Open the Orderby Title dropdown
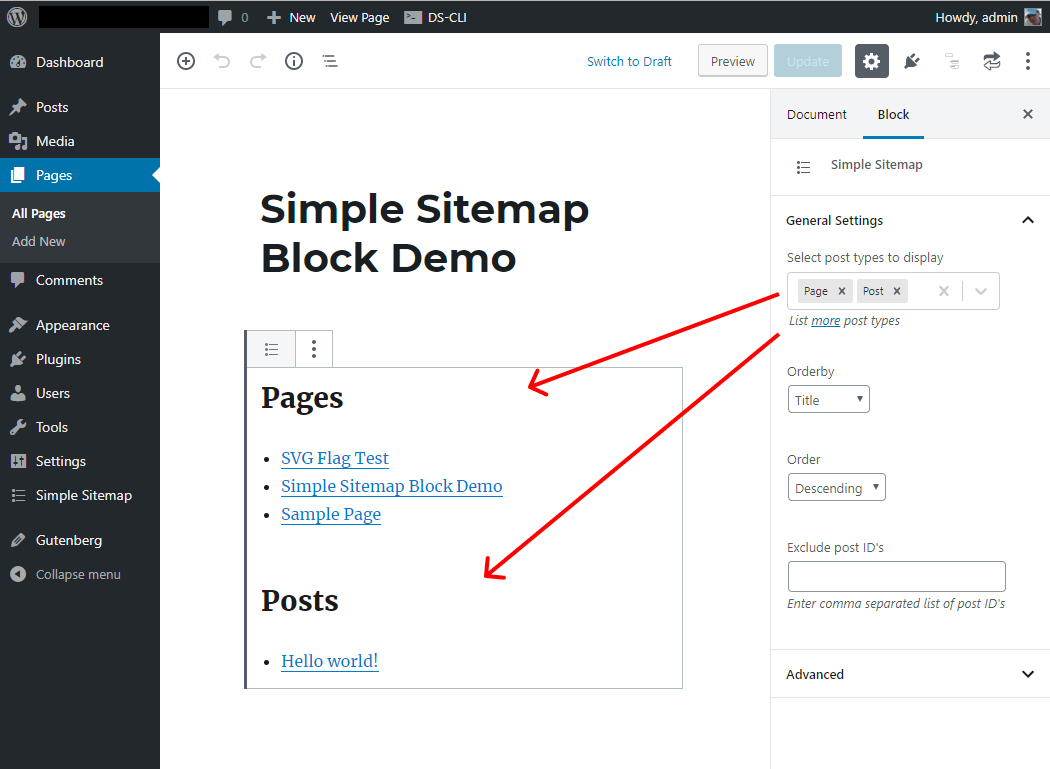Image resolution: width=1050 pixels, height=769 pixels. coord(828,400)
